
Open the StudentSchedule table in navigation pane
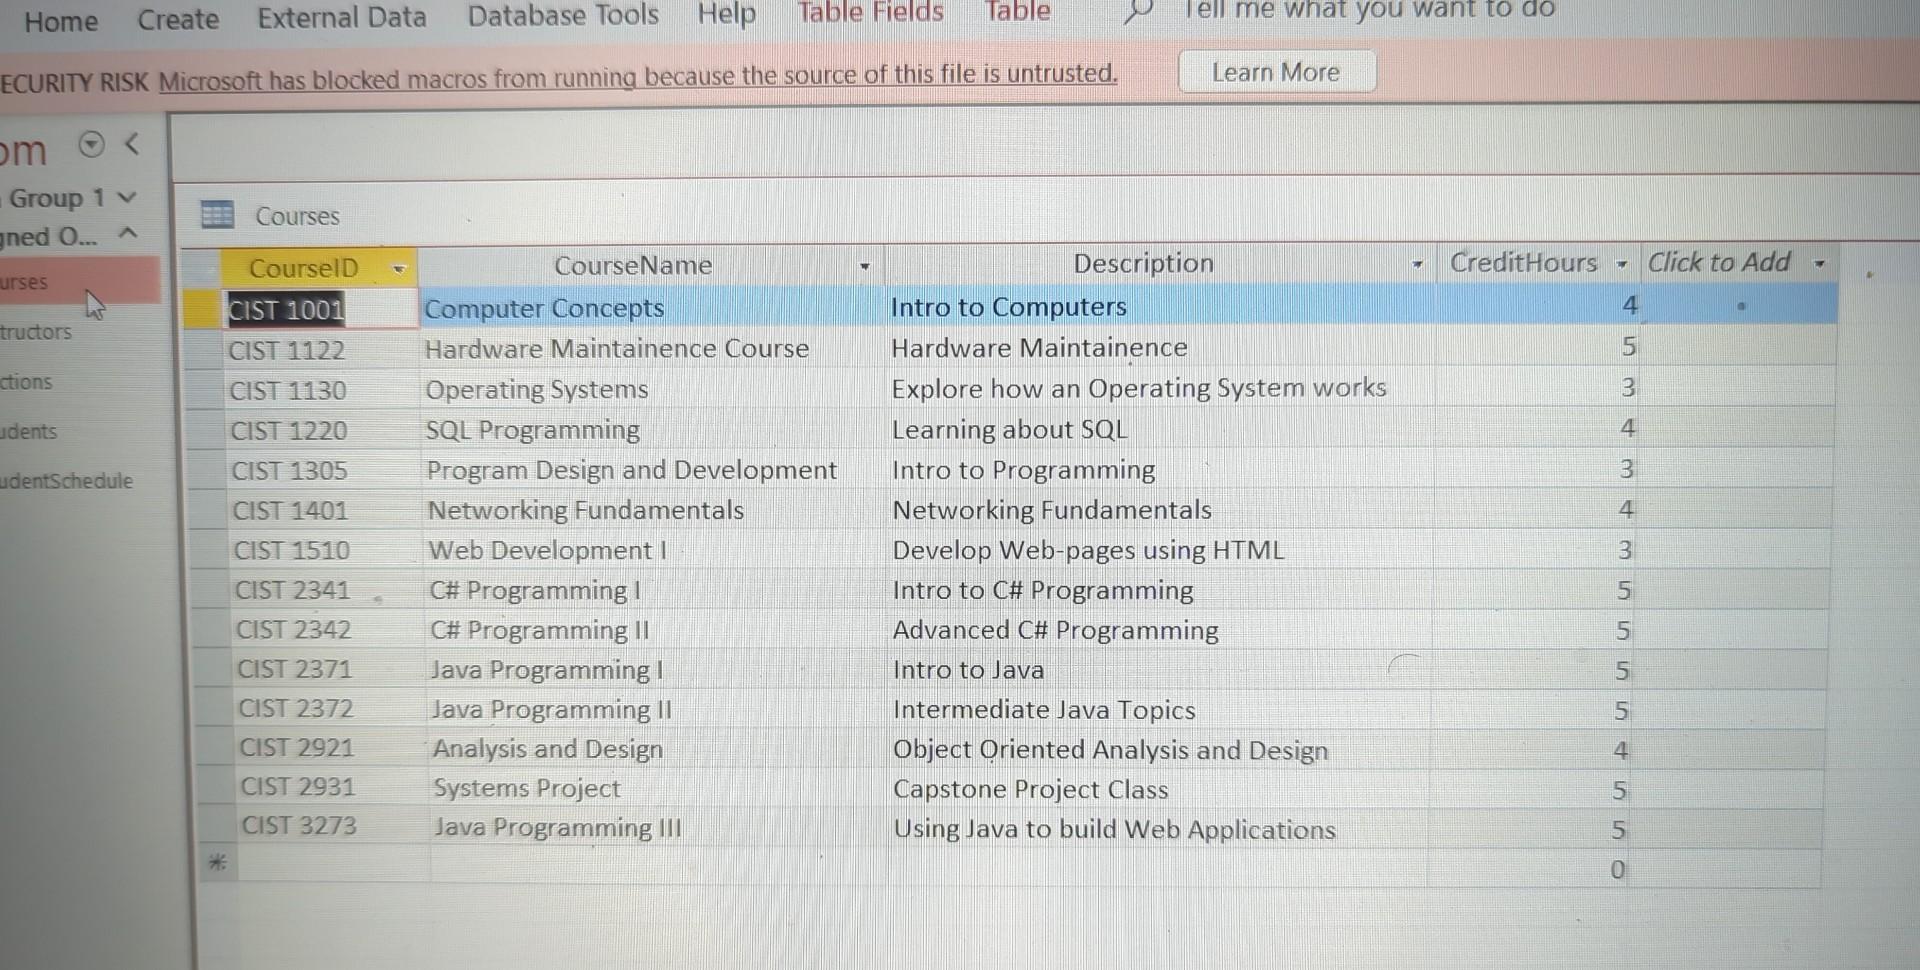(66, 481)
